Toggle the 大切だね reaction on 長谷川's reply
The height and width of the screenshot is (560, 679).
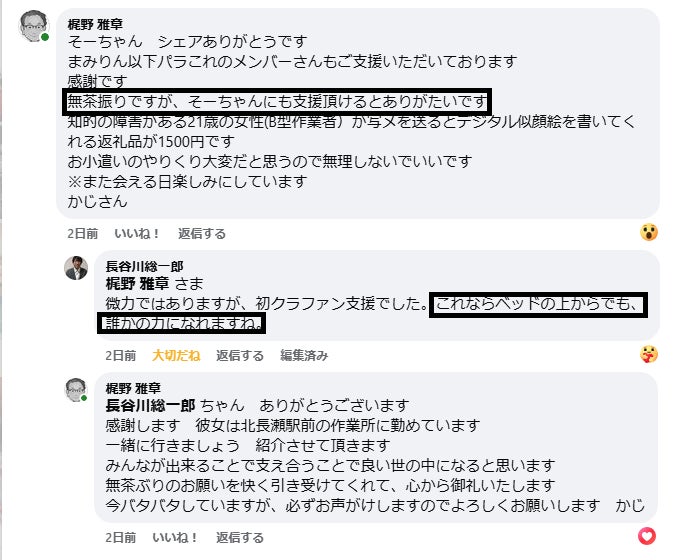(176, 355)
